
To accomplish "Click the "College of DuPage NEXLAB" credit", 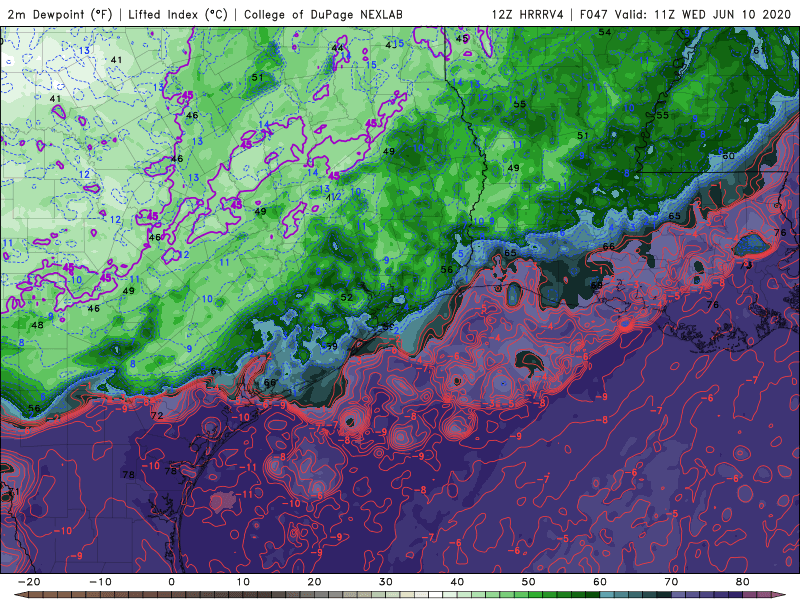I will click(x=323, y=14).
